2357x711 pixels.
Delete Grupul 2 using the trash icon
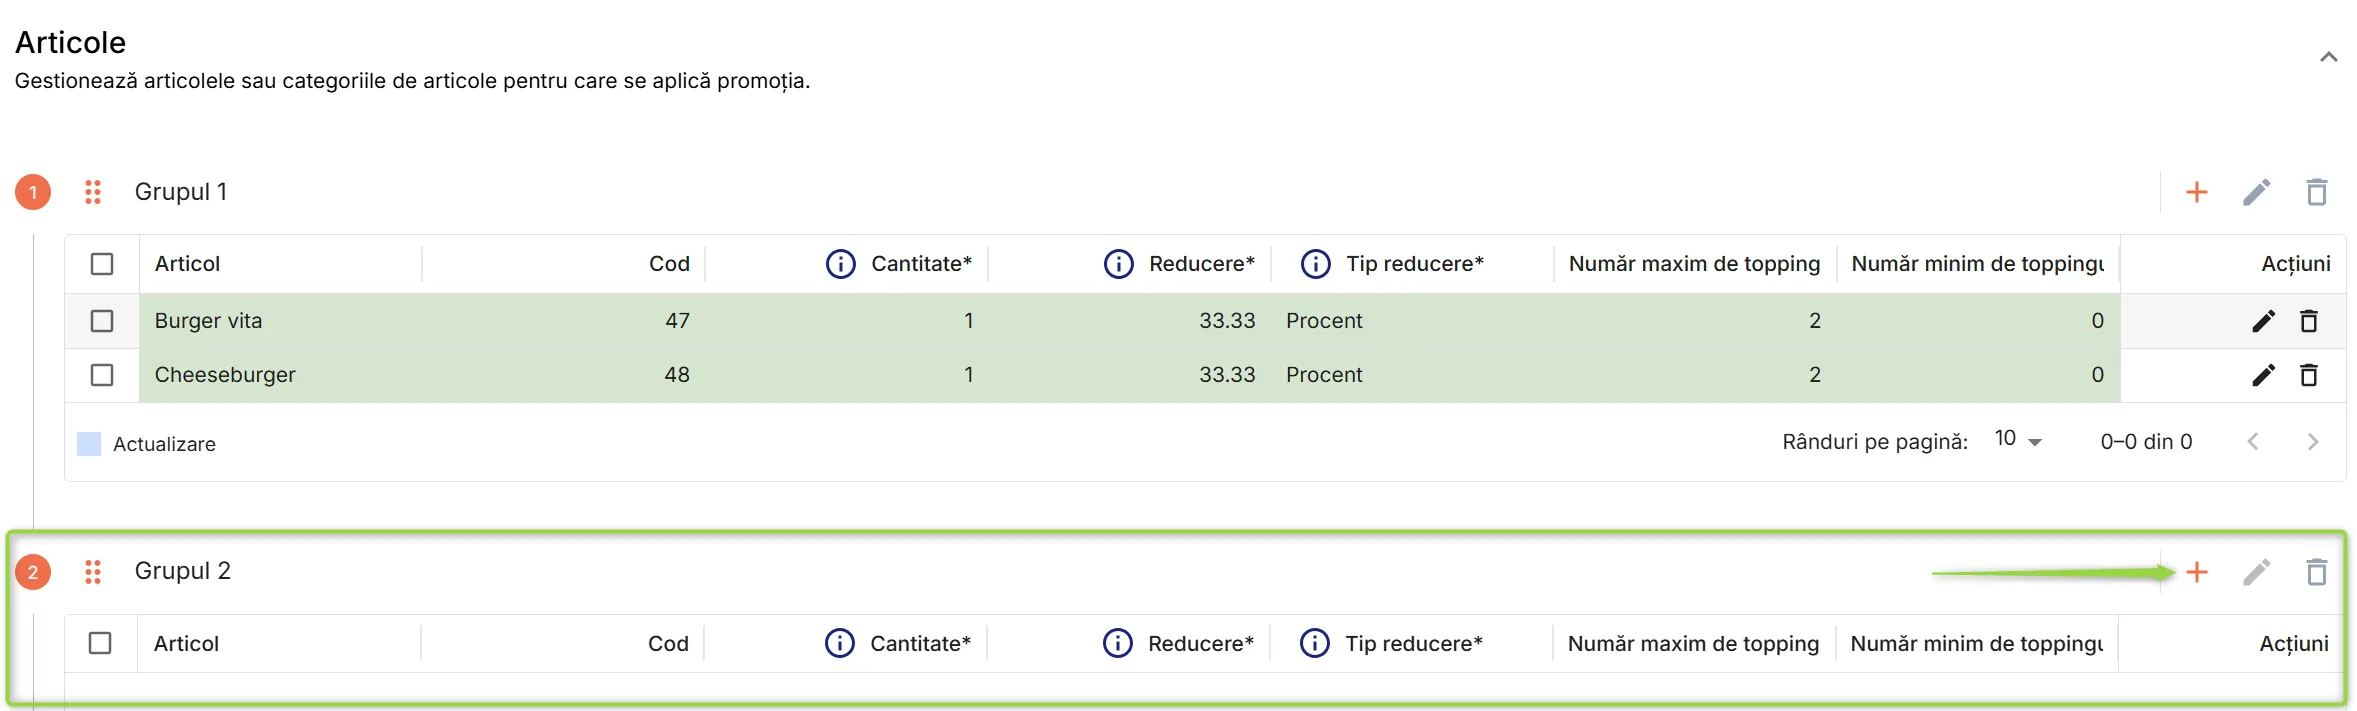coord(2316,572)
